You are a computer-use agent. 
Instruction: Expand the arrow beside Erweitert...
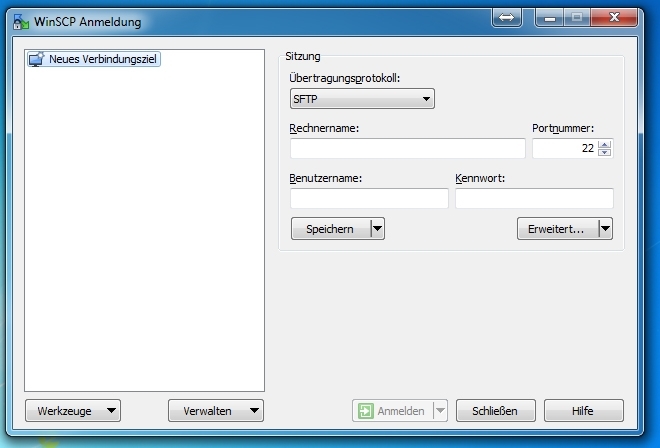(604, 229)
